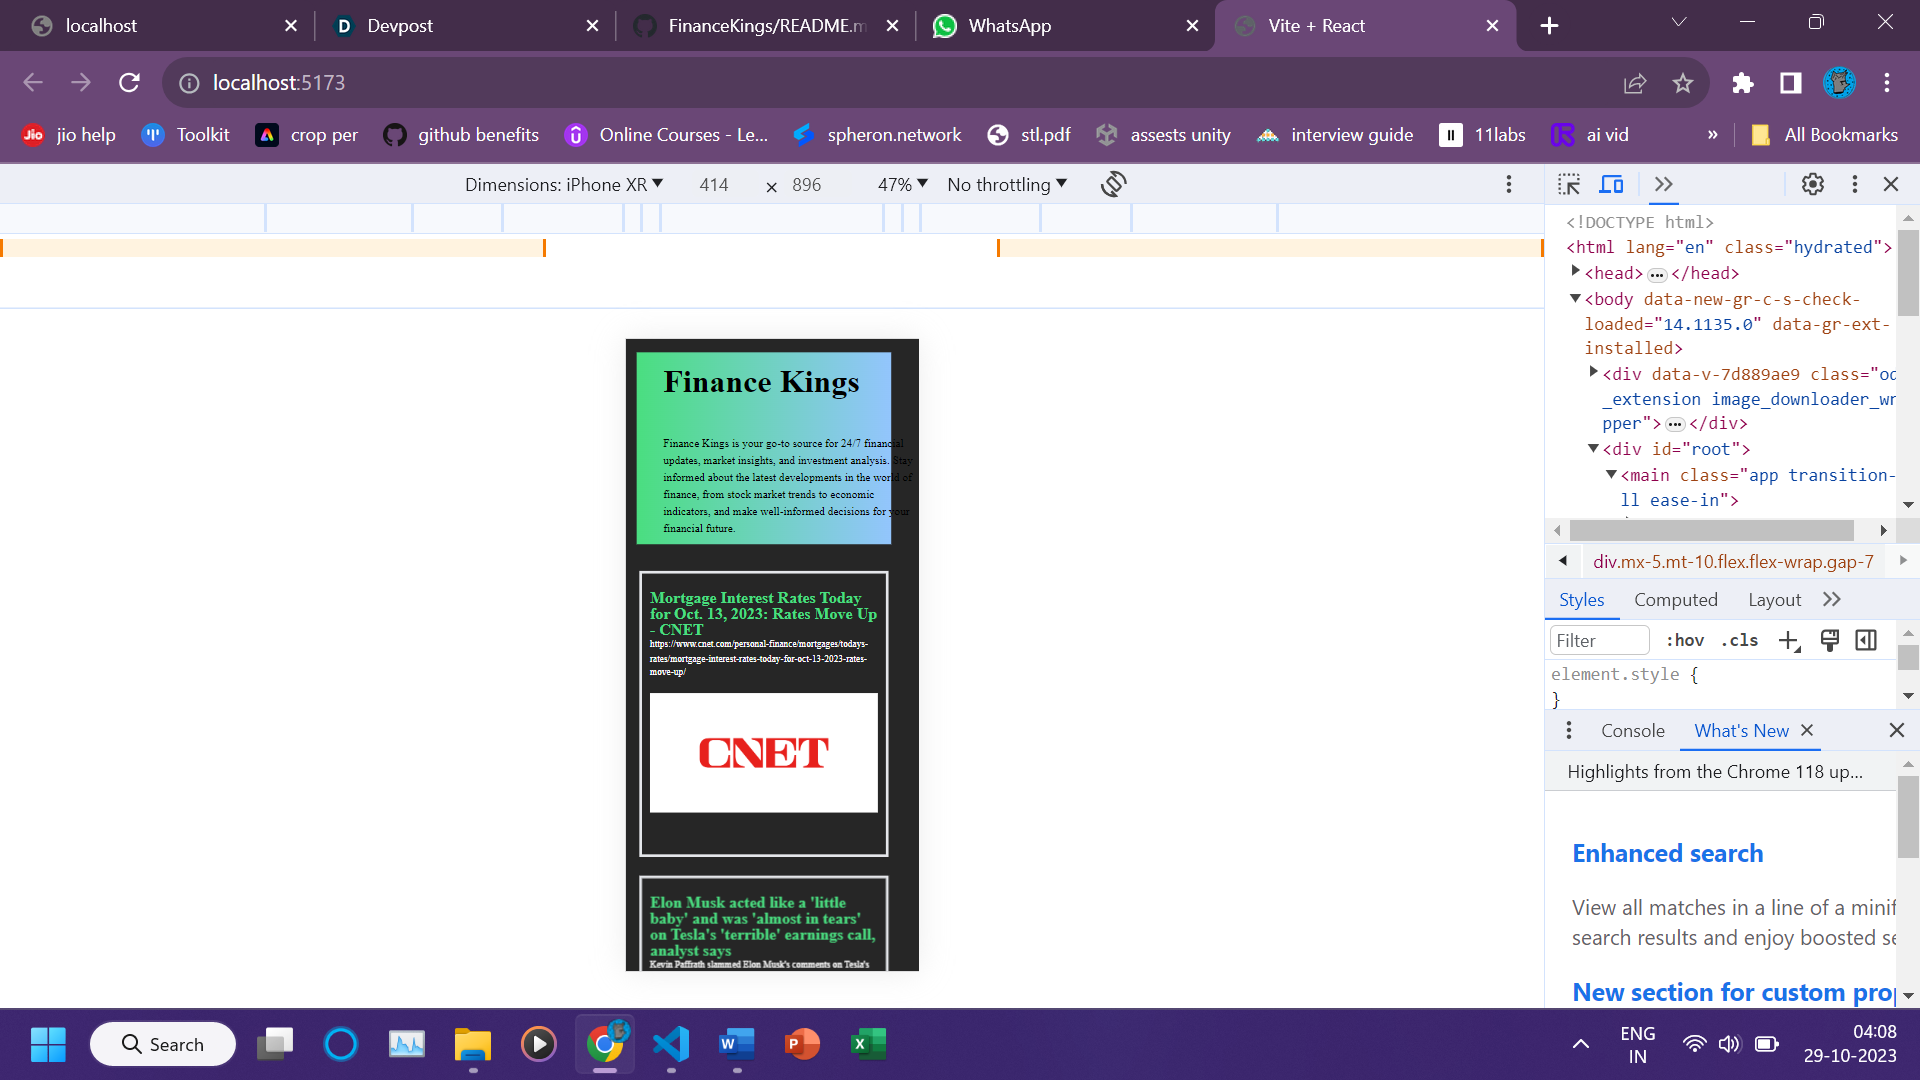
Task: Switch to the Computed tab
Action: (1675, 600)
